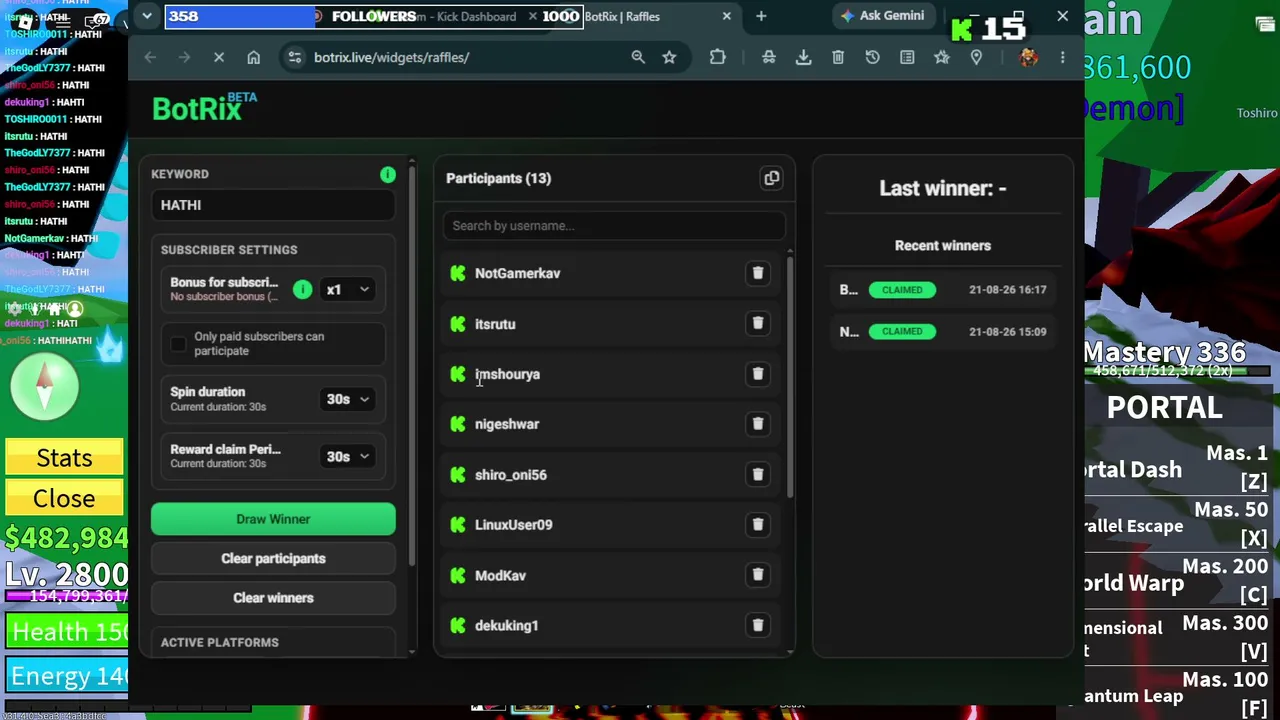This screenshot has height=720, width=1280.
Task: Open the tab search dropdown arrow
Action: pyautogui.click(x=147, y=16)
